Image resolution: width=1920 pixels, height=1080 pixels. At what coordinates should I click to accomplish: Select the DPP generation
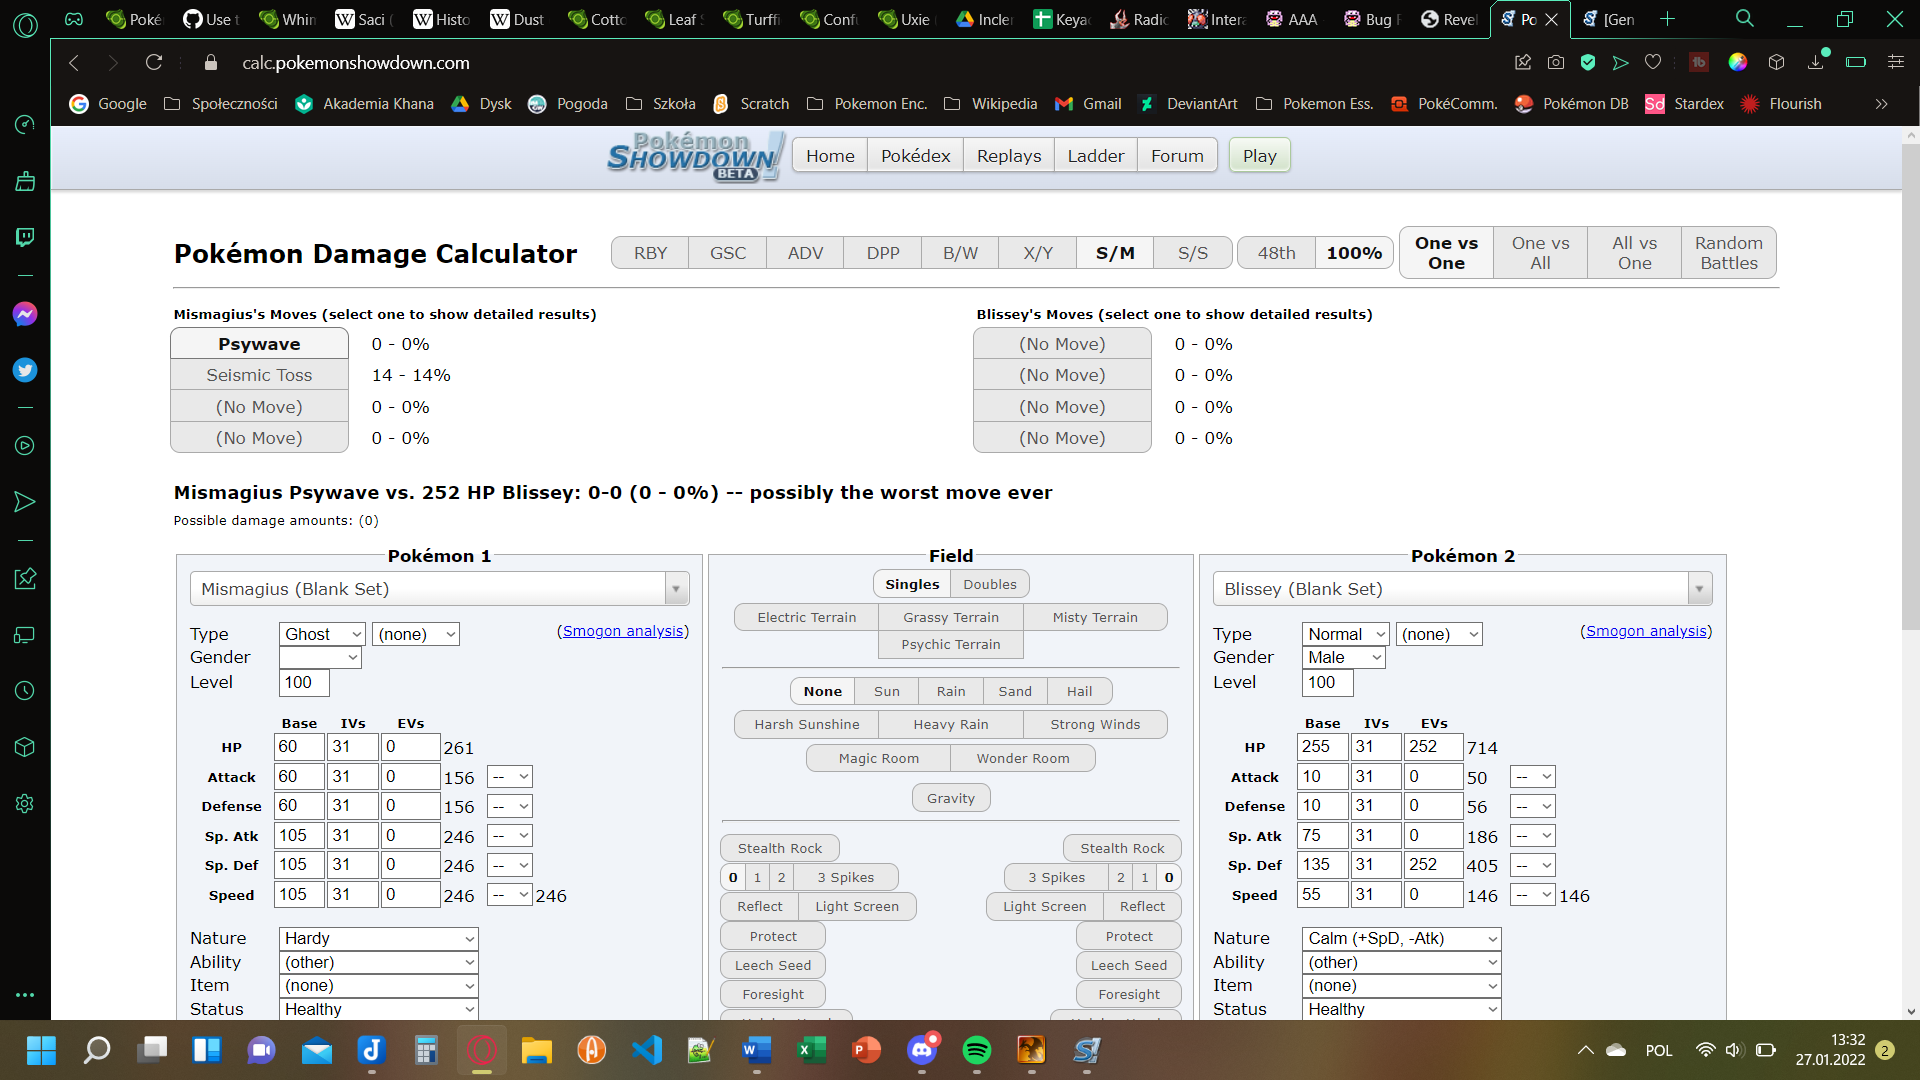(882, 253)
